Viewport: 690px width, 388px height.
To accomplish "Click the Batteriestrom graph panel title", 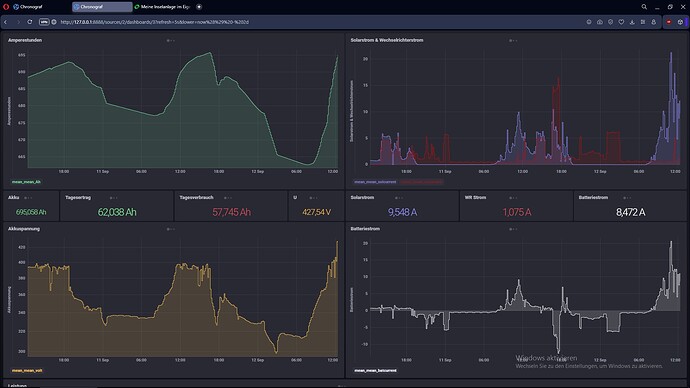I will [x=365, y=229].
